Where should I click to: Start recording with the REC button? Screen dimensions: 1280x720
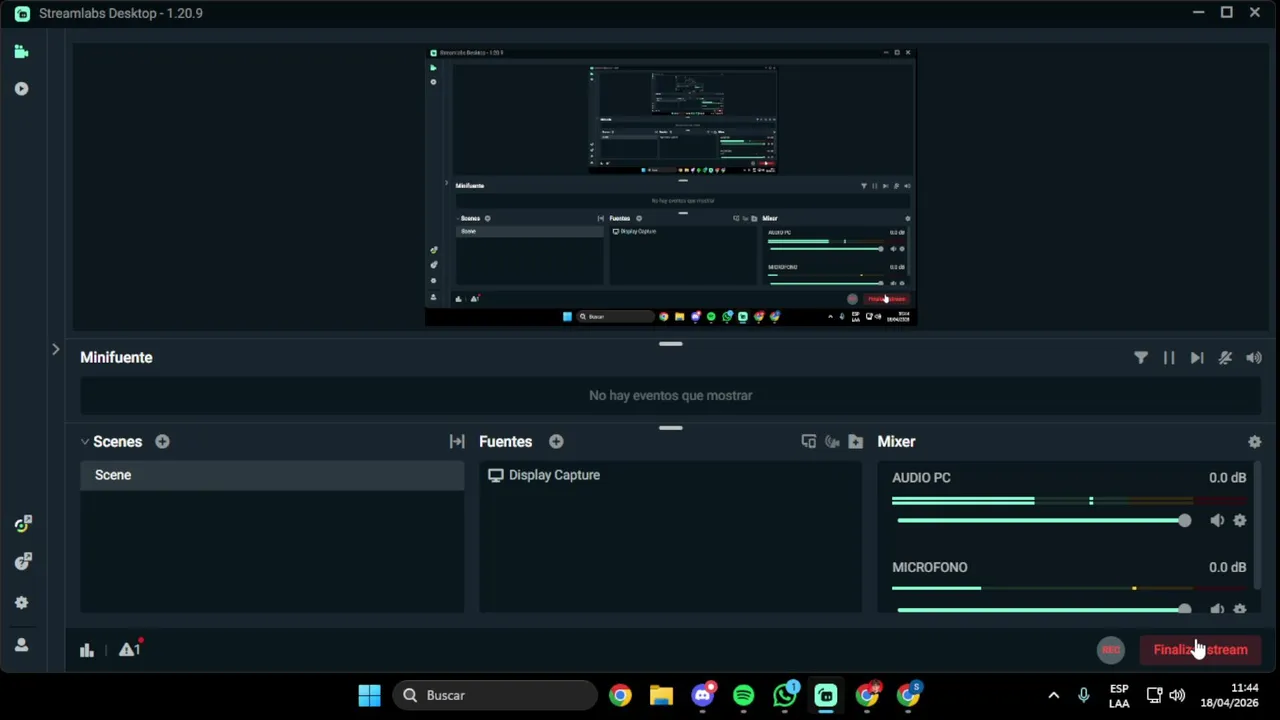1111,650
